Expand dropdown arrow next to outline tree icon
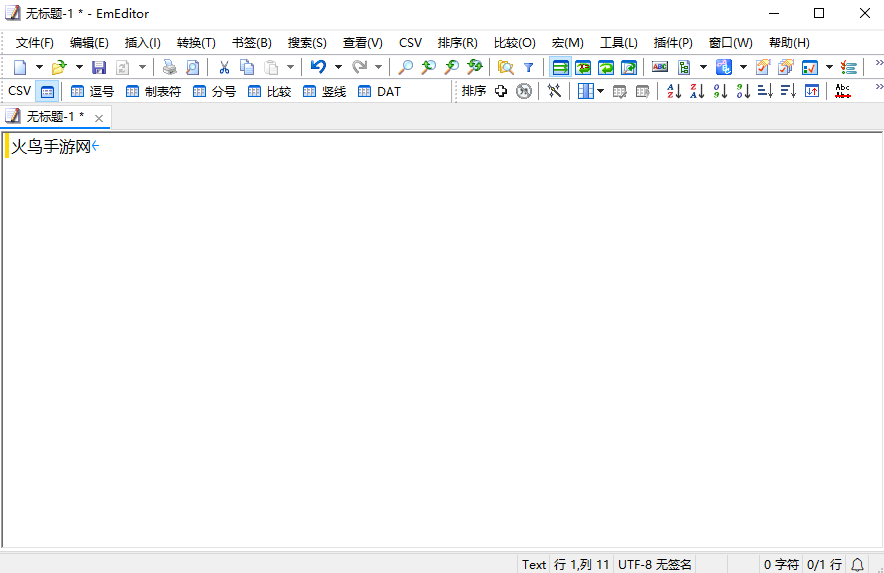884x573 pixels. tap(703, 68)
